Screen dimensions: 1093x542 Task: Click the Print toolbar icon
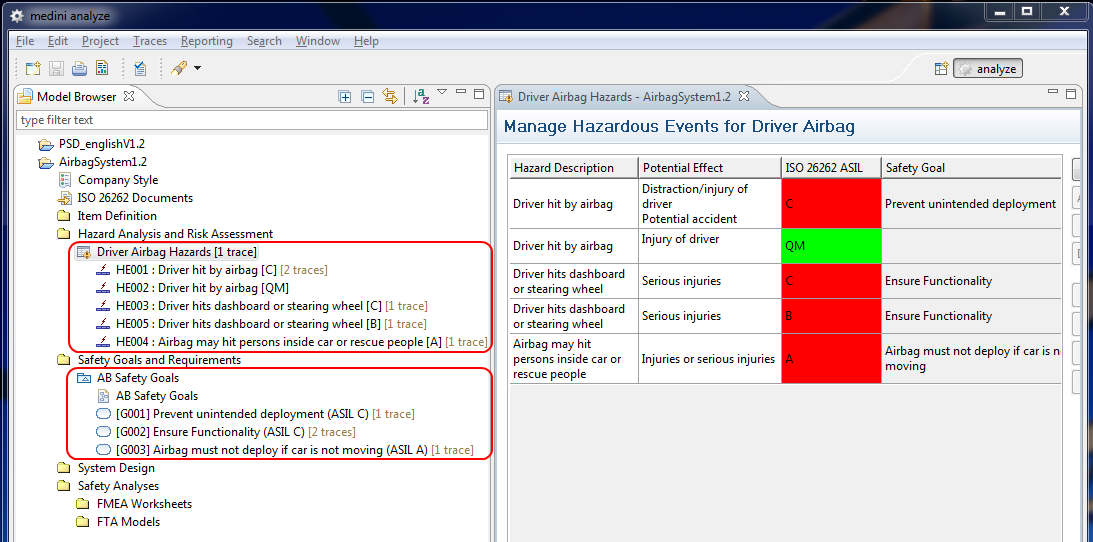79,68
